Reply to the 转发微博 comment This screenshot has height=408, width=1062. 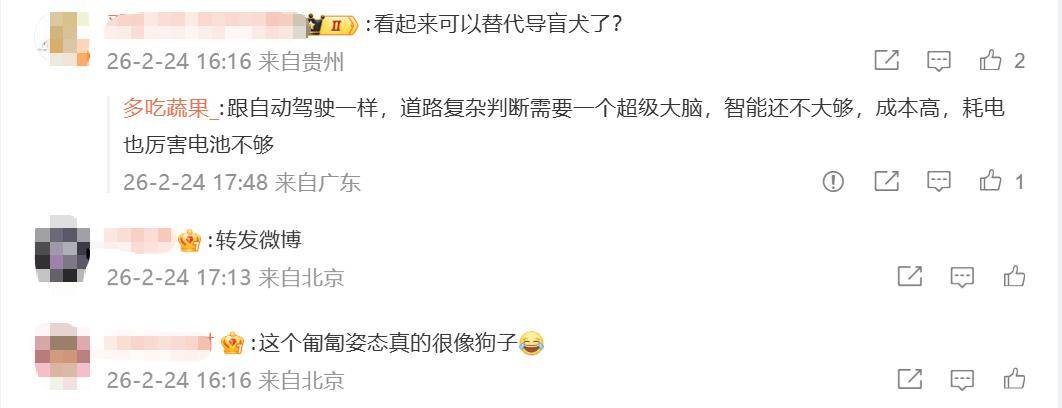(962, 276)
